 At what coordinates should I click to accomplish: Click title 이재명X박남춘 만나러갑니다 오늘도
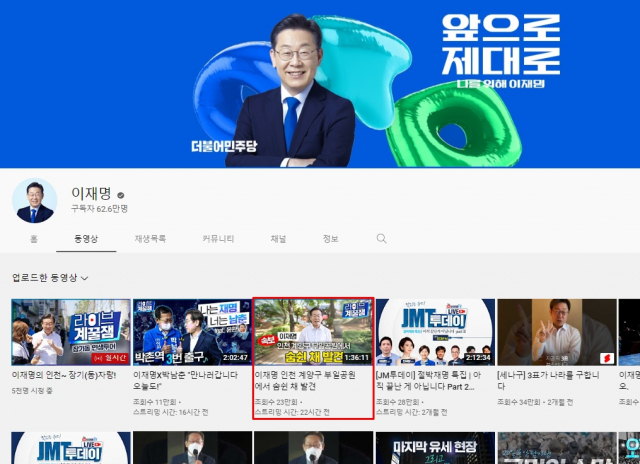185,380
